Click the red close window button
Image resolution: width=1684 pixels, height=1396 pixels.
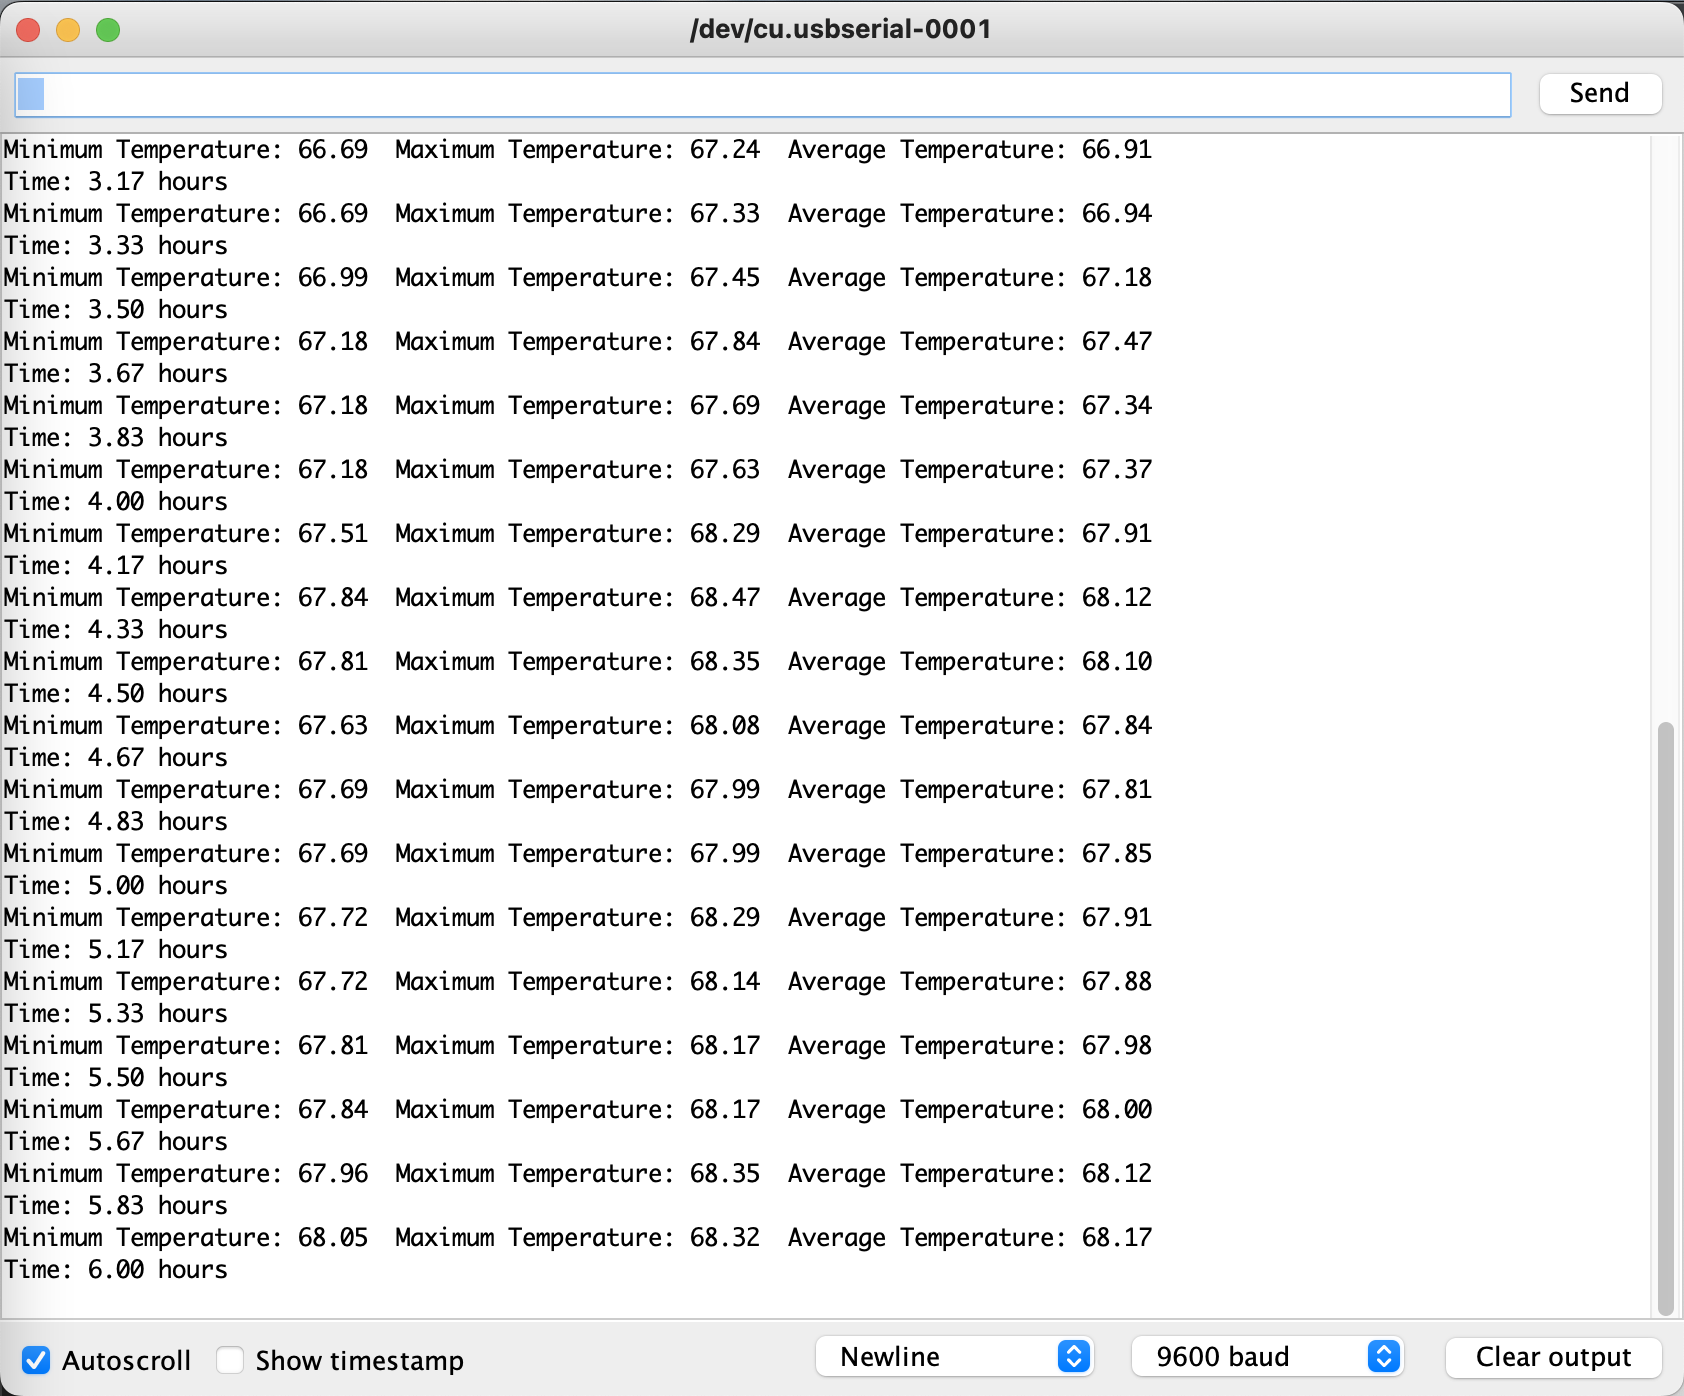tap(28, 30)
